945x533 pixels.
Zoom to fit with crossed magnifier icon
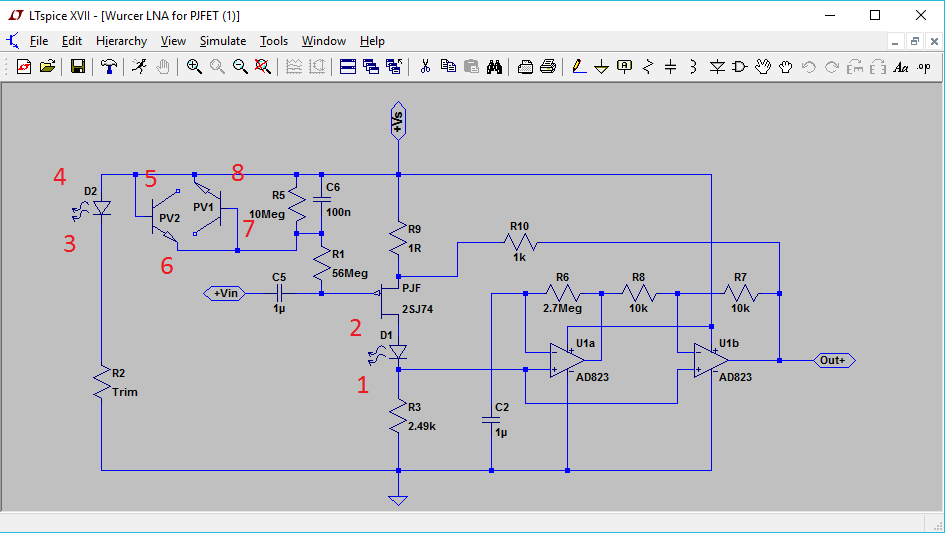263,66
